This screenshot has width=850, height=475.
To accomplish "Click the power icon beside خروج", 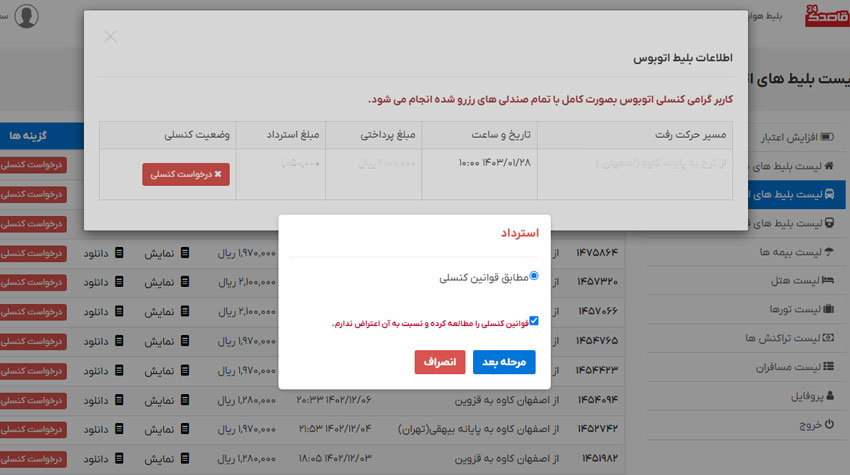I will (x=829, y=424).
